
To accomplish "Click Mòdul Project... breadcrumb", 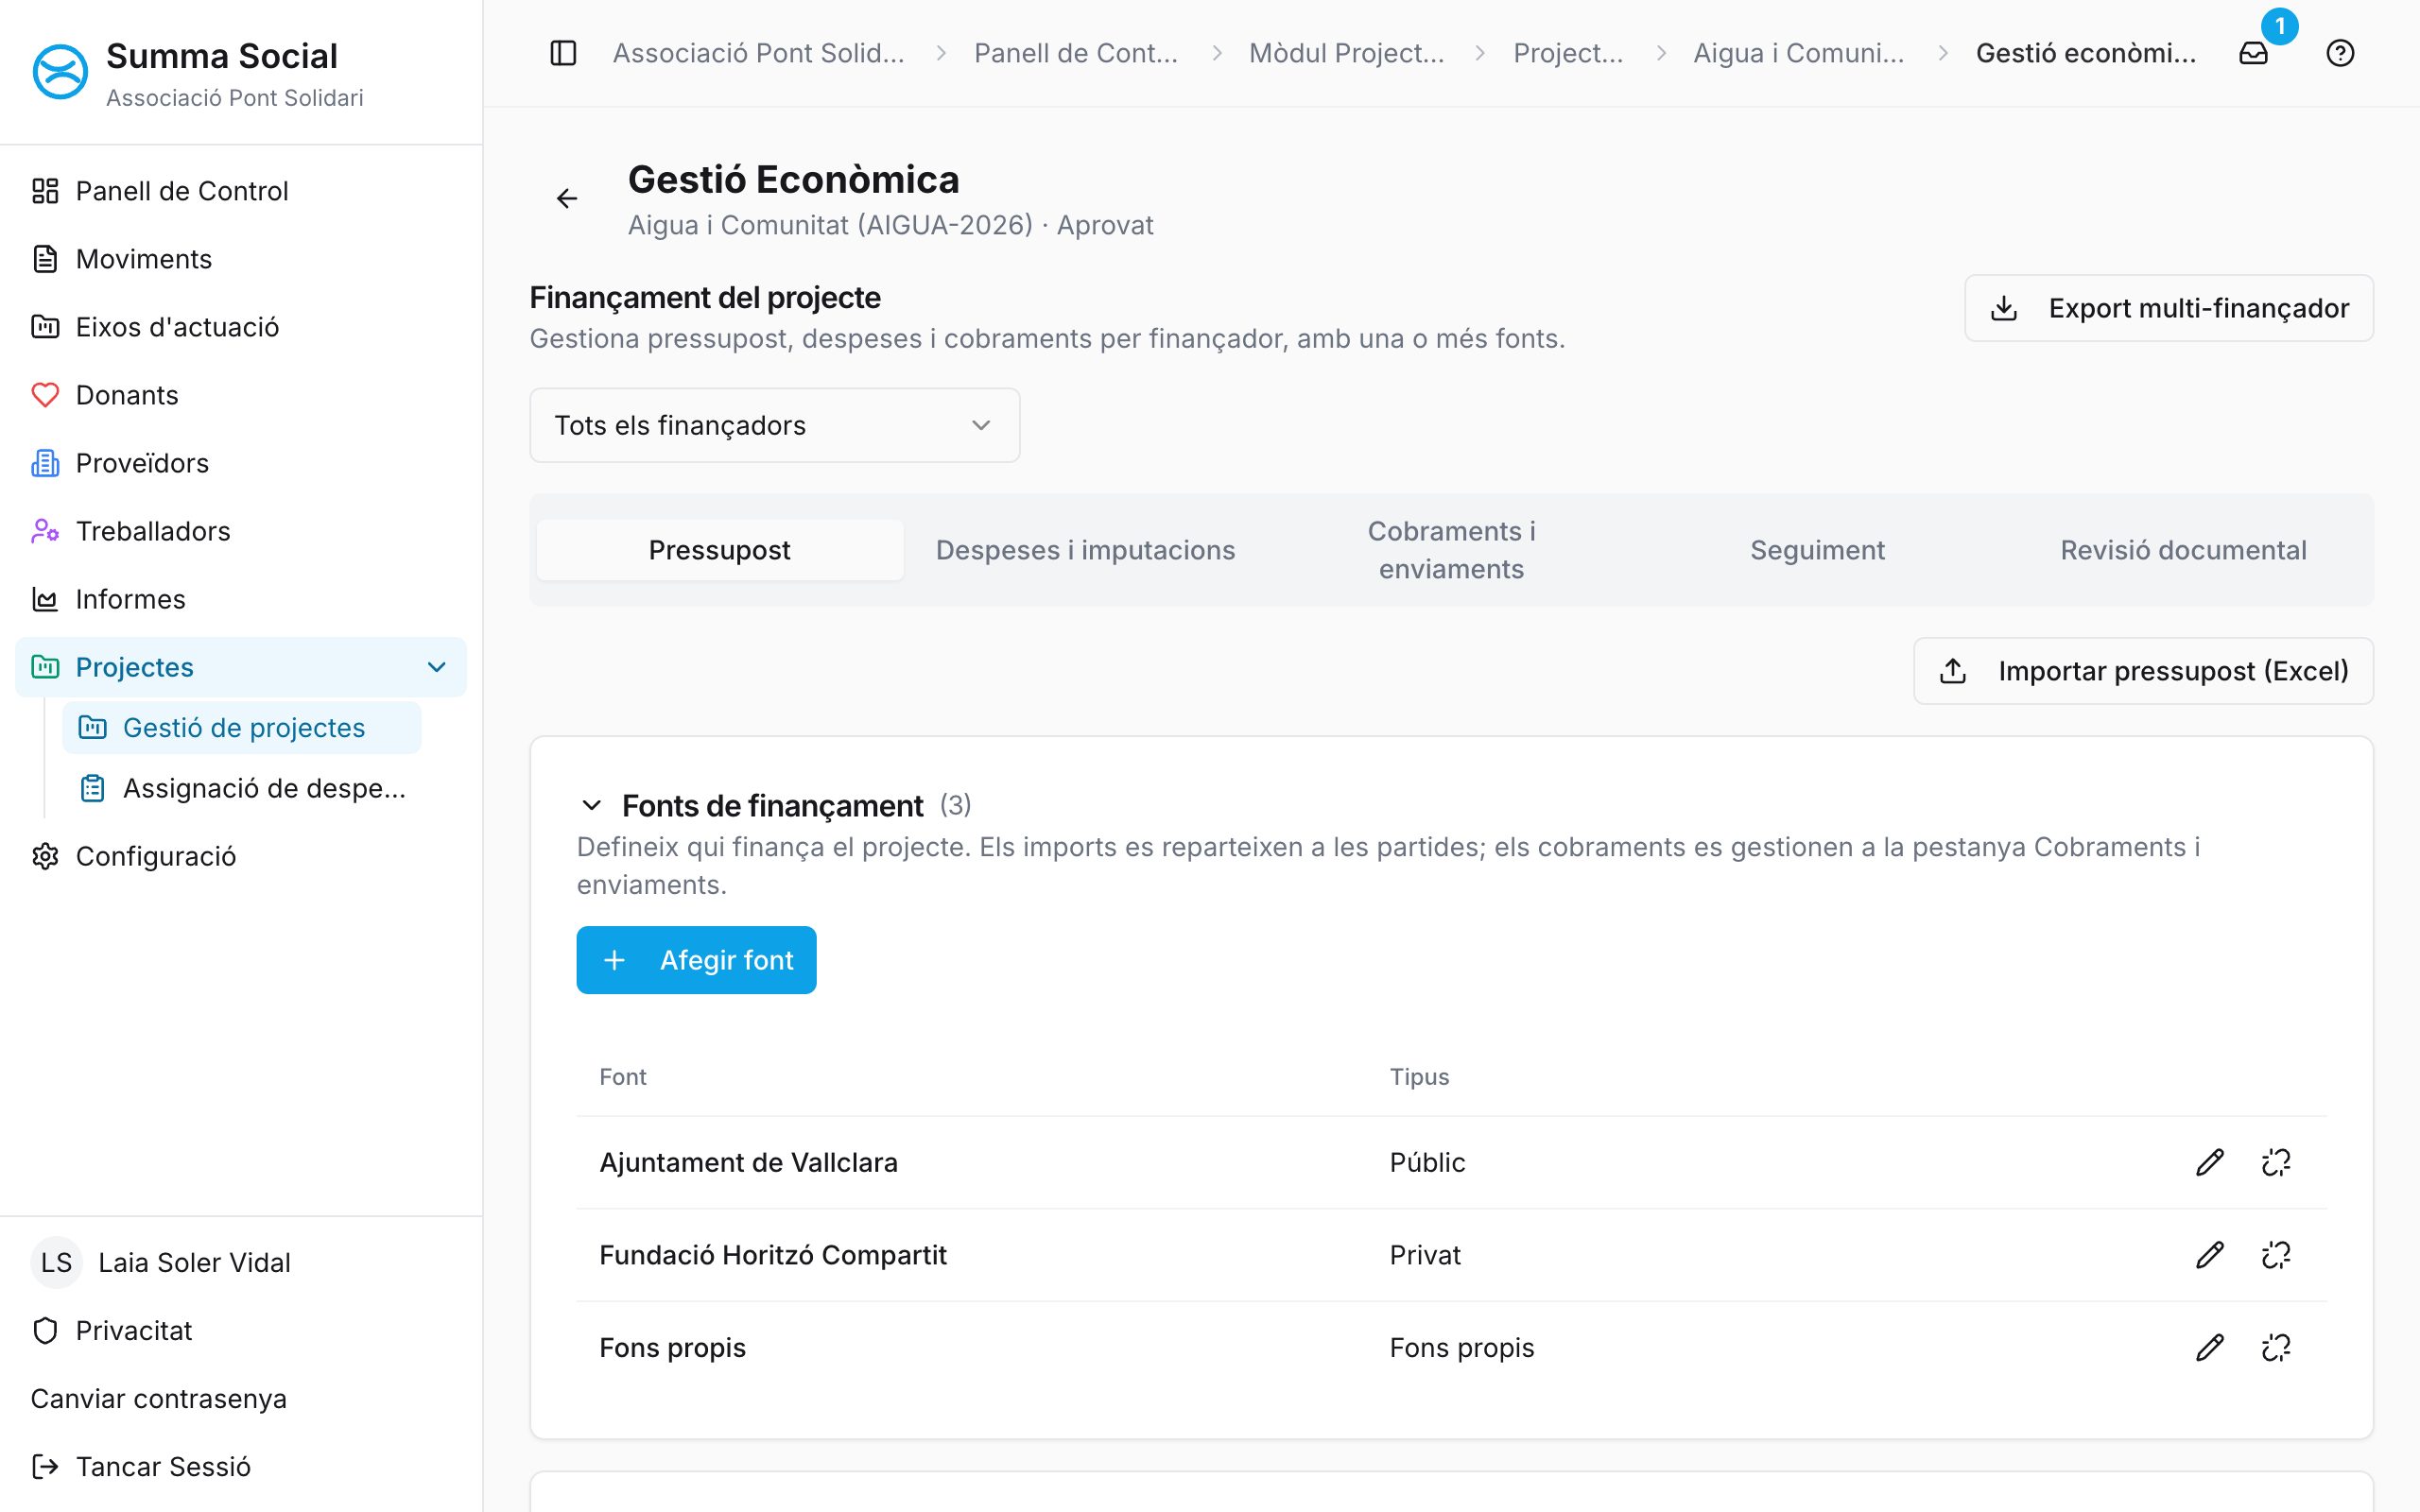I will (x=1346, y=53).
